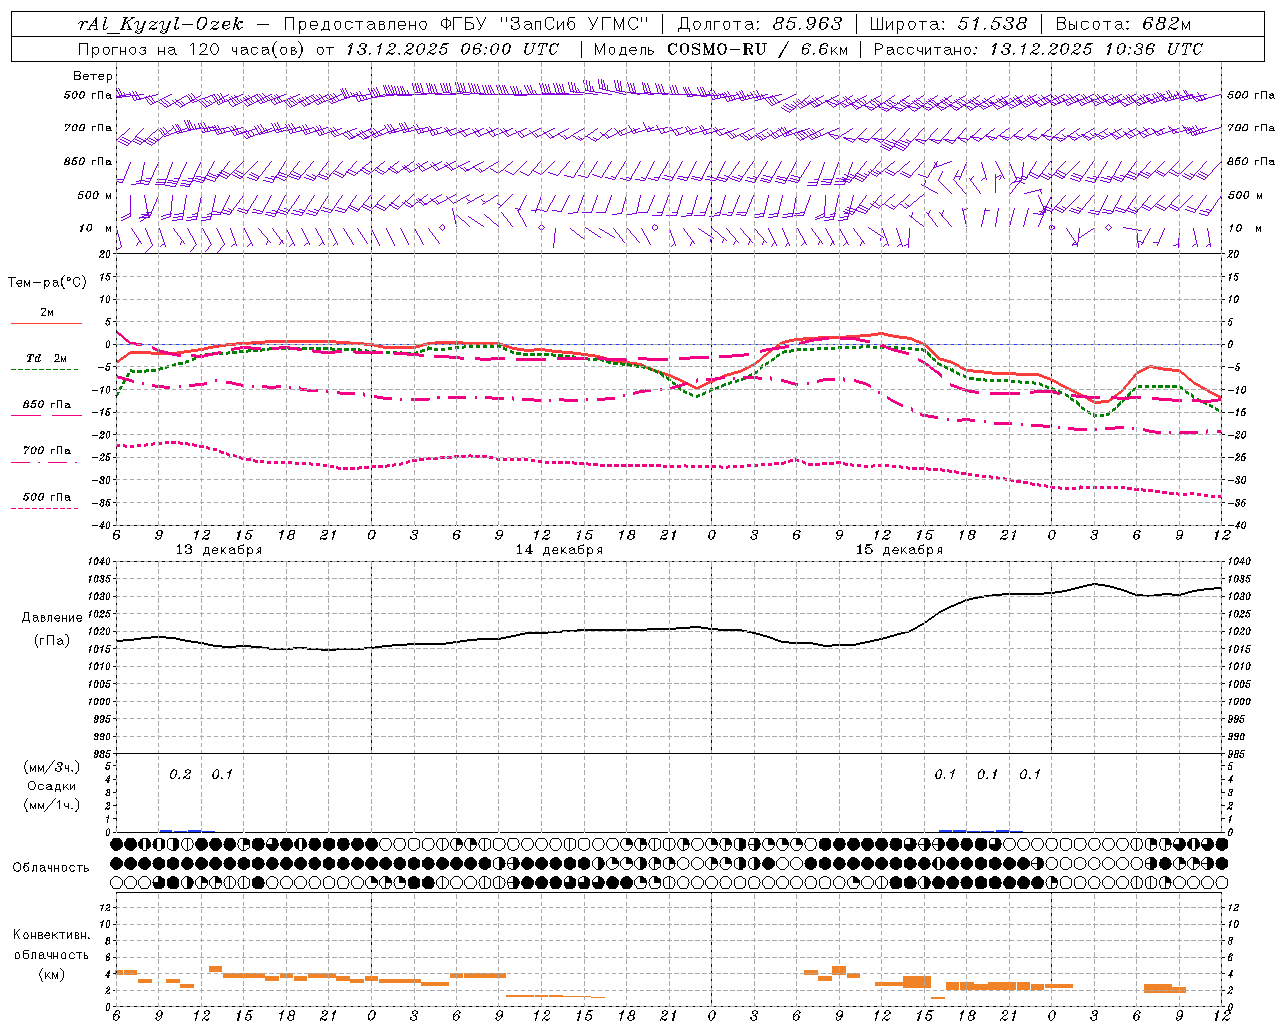
Task: Click the (гПа) unit label under Давление
Action: coord(52,640)
